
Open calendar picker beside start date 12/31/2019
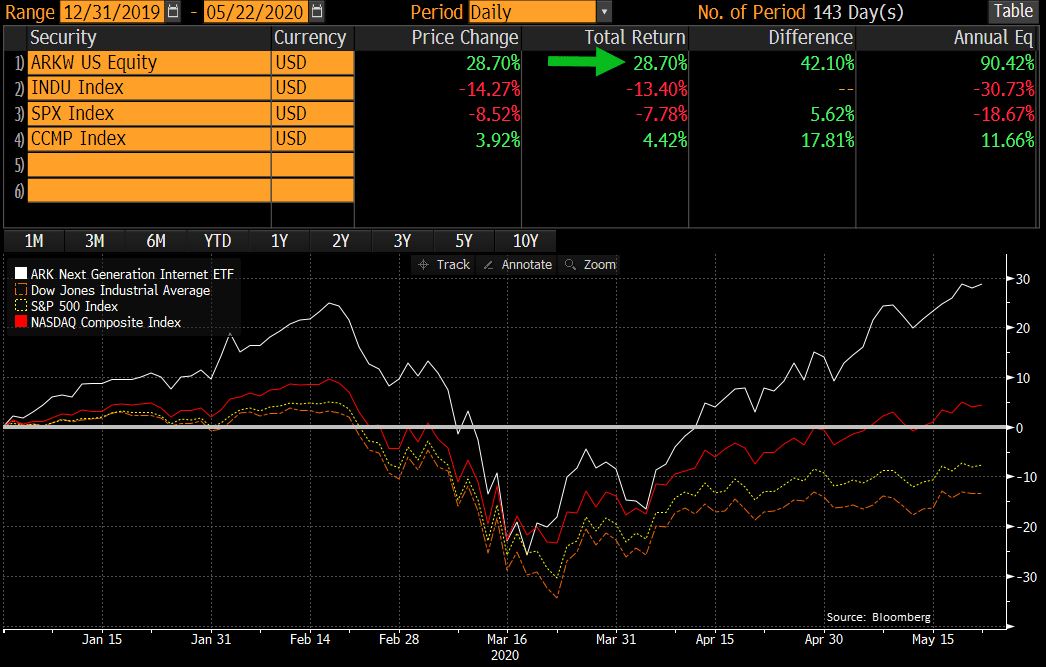click(175, 12)
